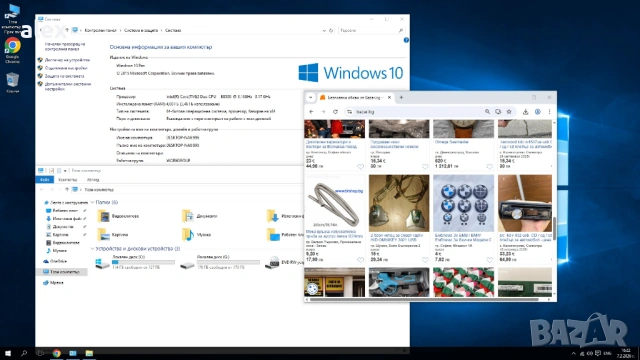Collapse the Устройства и дискови устройства group
Screen dimensions: 640x360
click(x=92, y=249)
